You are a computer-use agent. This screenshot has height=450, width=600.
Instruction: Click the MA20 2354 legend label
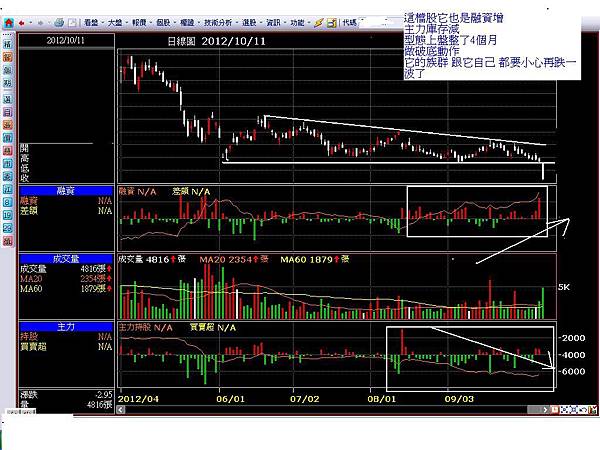click(234, 259)
